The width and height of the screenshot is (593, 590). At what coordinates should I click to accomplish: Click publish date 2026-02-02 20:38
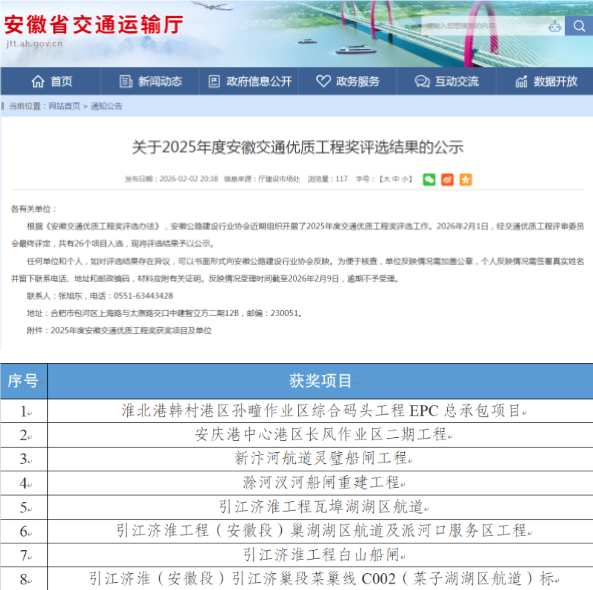tap(189, 179)
